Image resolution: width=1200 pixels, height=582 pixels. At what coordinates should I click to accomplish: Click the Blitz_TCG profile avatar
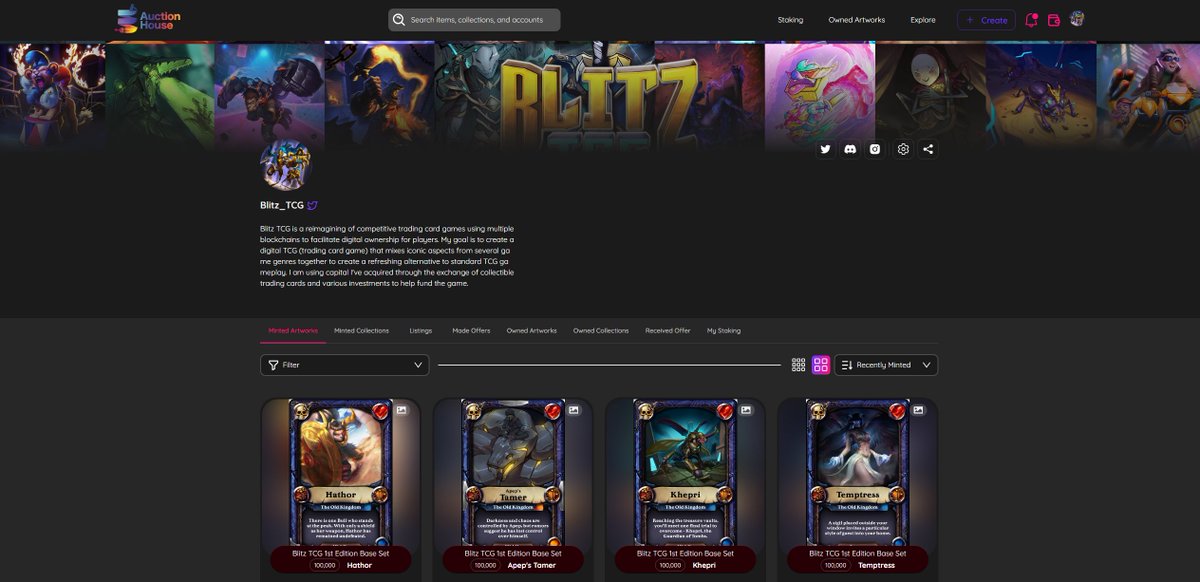(x=285, y=165)
